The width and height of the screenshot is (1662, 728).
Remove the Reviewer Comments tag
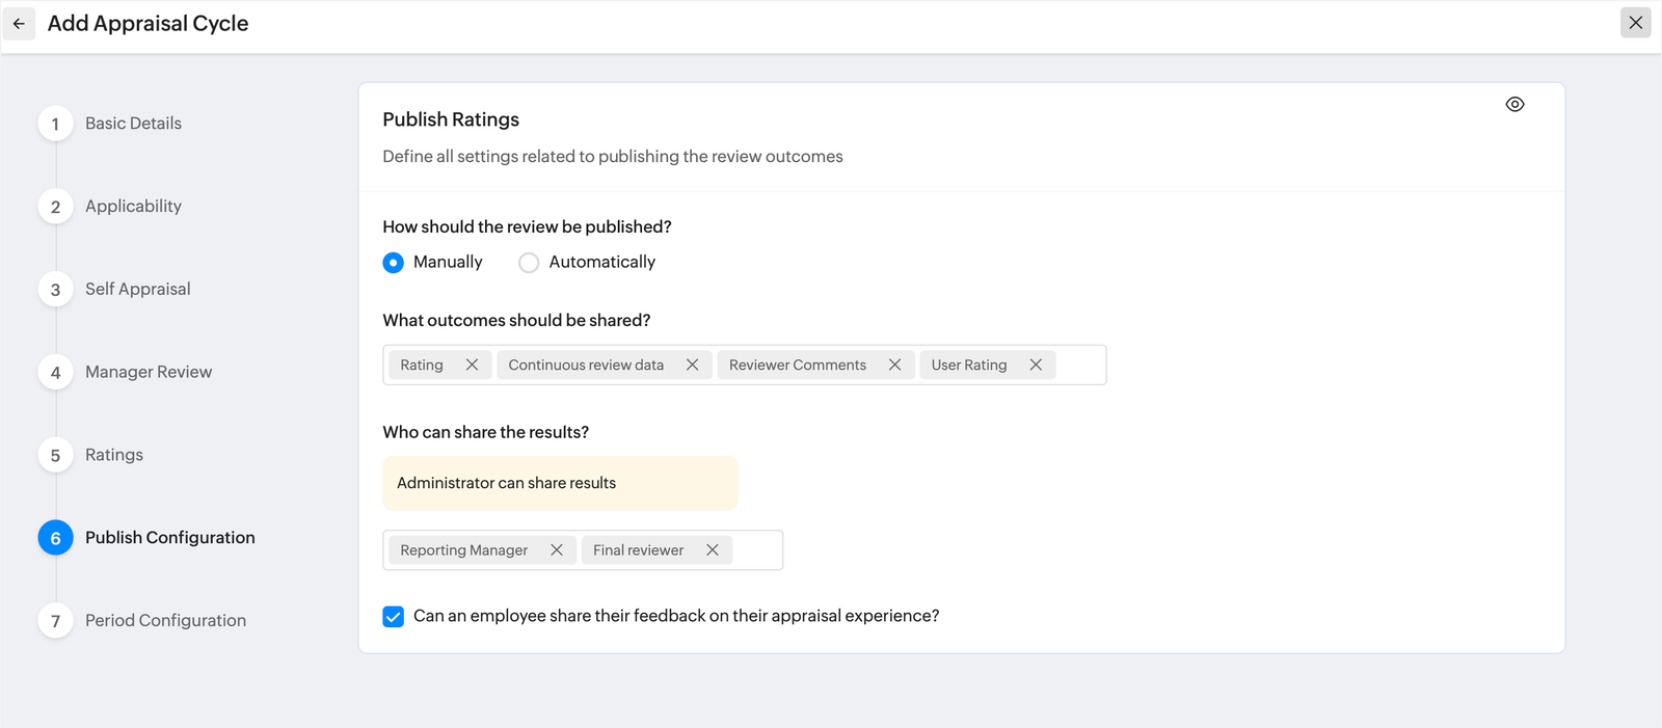(895, 365)
